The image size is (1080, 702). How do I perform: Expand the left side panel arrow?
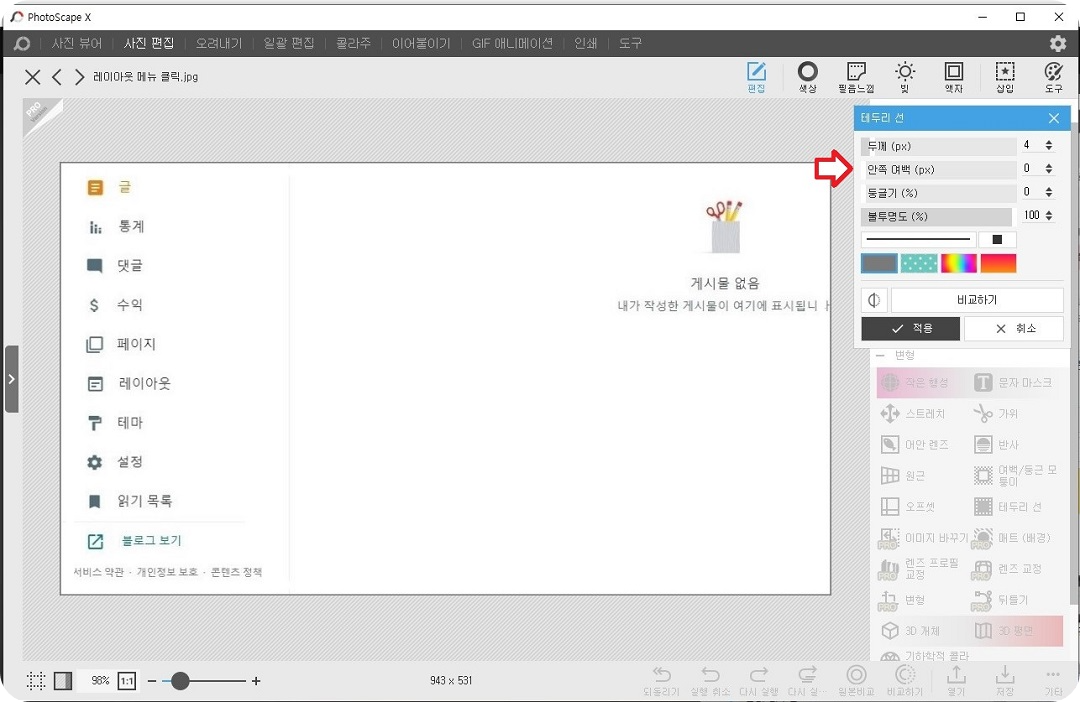click(x=11, y=379)
